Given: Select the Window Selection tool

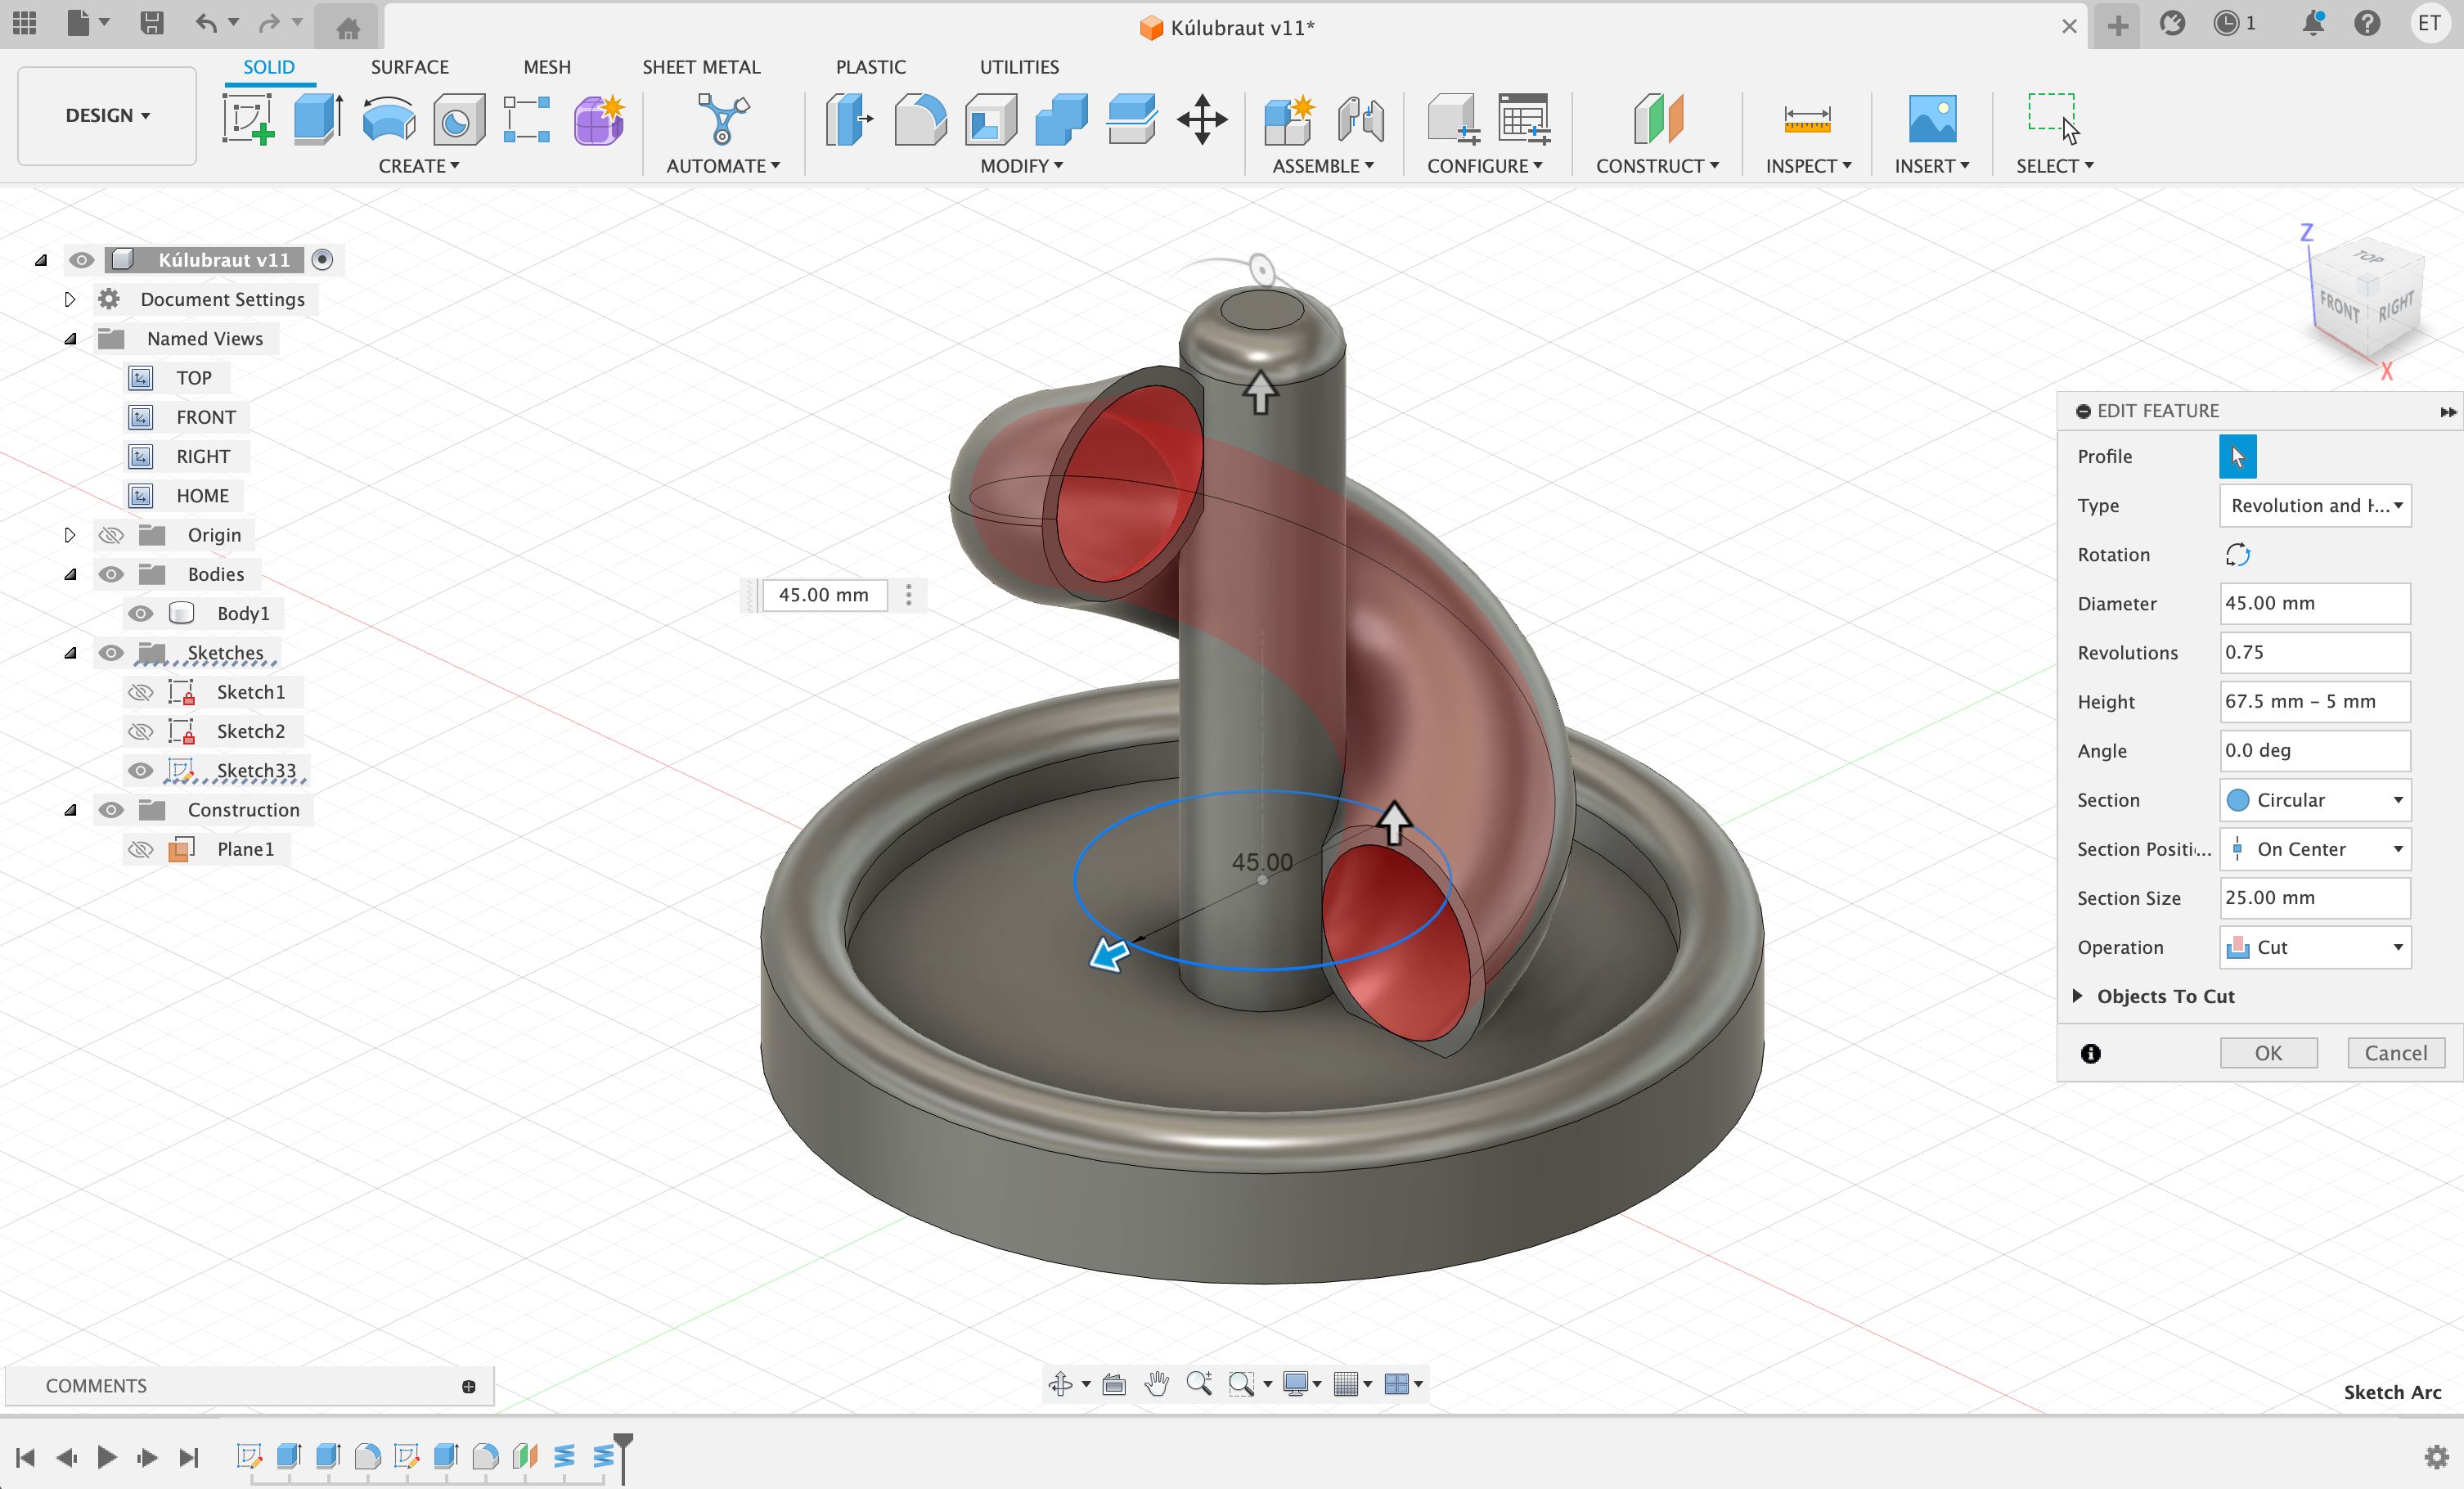Looking at the screenshot, I should [x=2054, y=119].
